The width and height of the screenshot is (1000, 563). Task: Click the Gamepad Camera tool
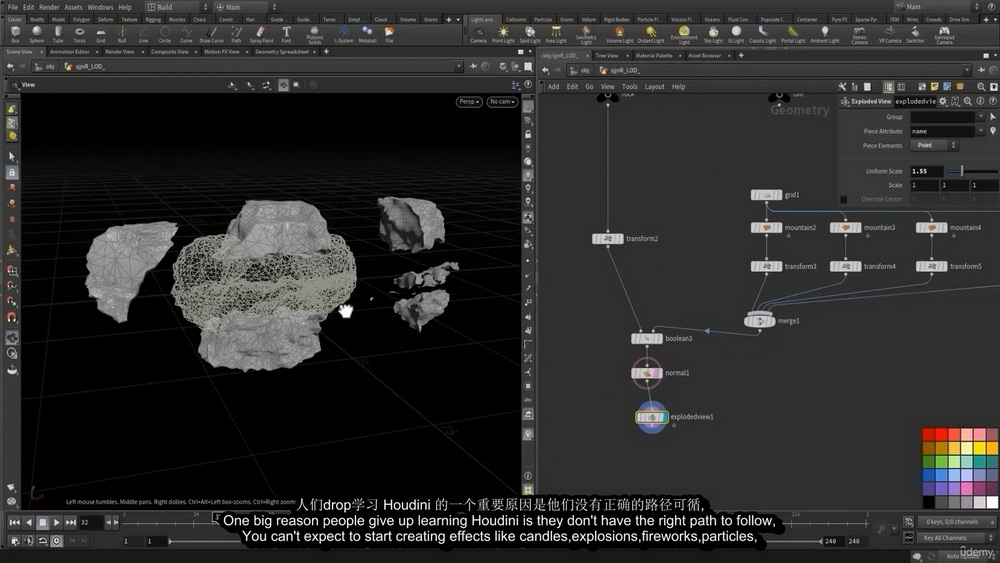click(945, 35)
